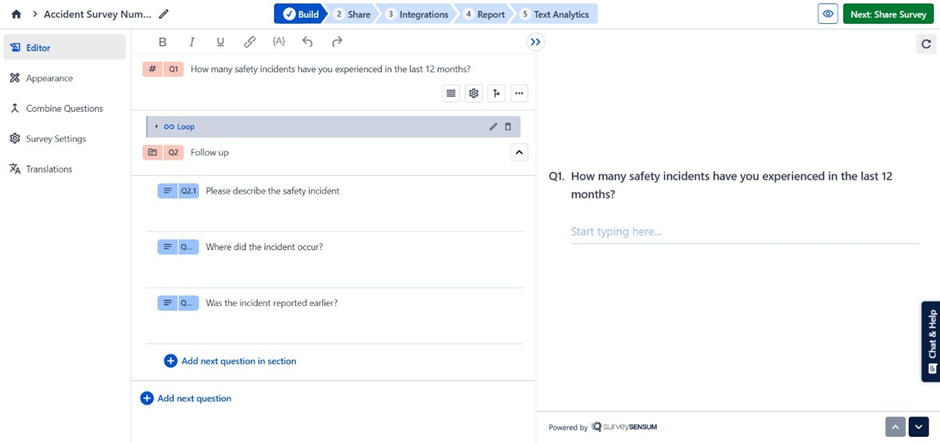The image size is (940, 443).
Task: Apply italic formatting from the toolbar
Action: [x=192, y=42]
